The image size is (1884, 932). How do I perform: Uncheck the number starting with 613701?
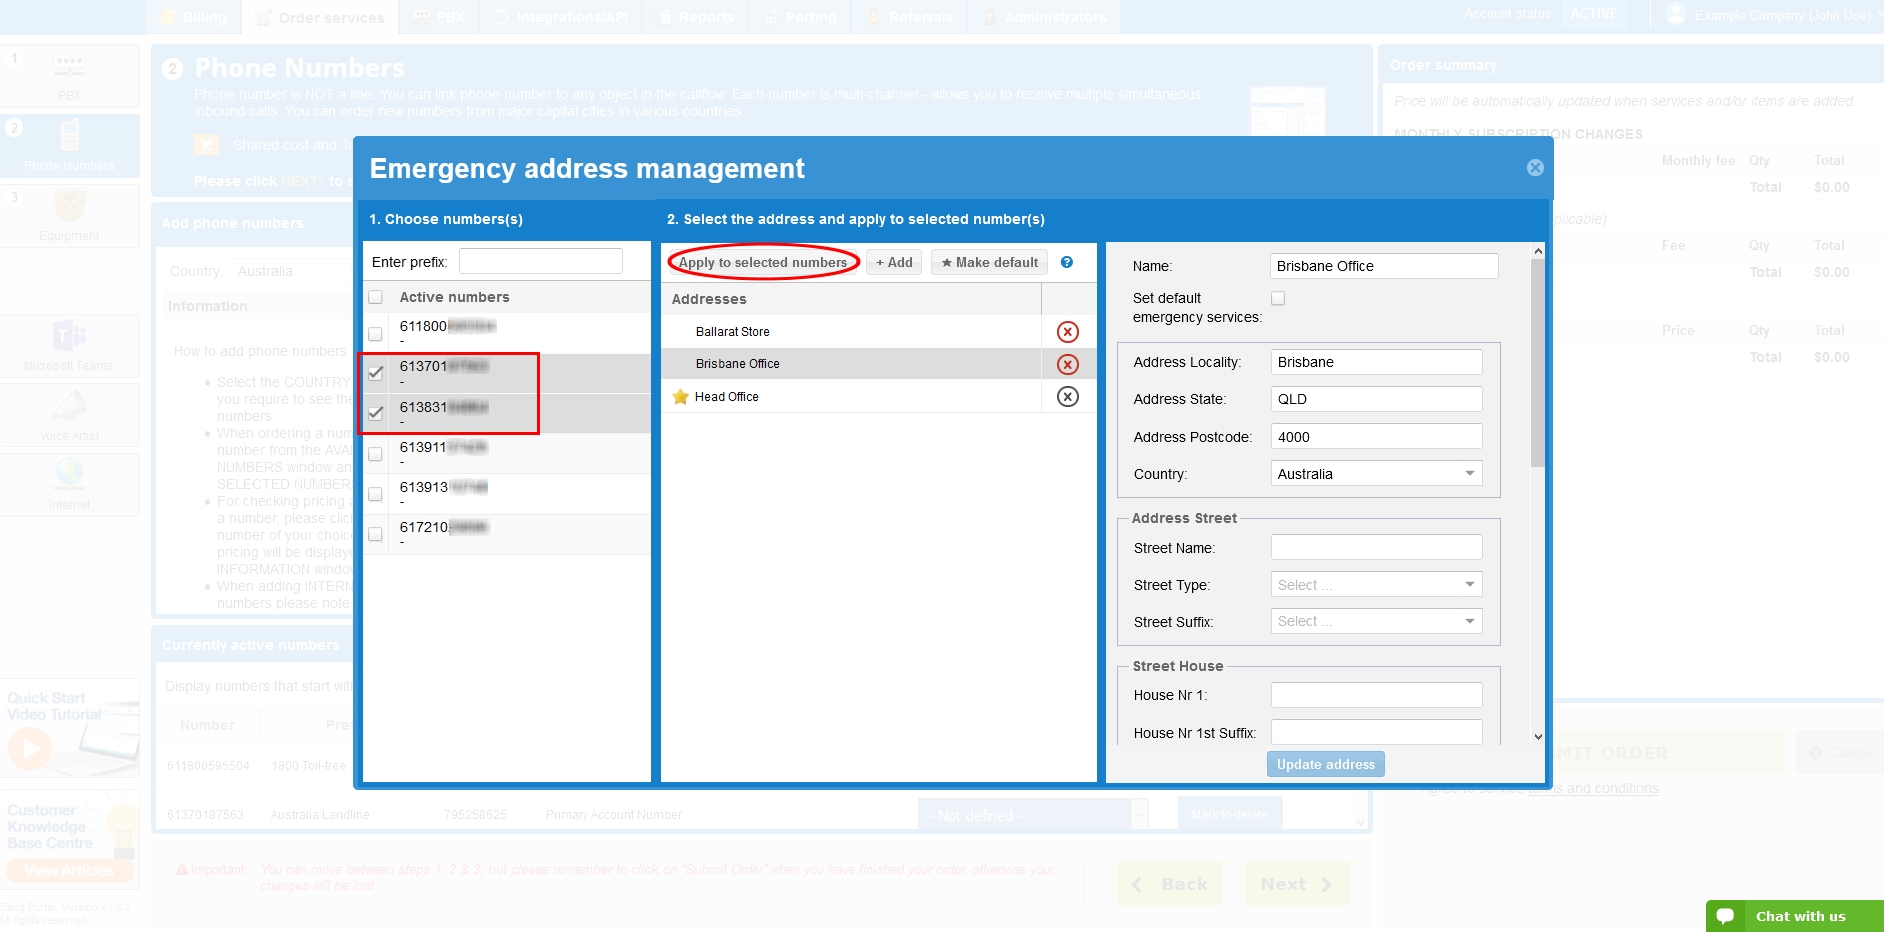click(376, 373)
